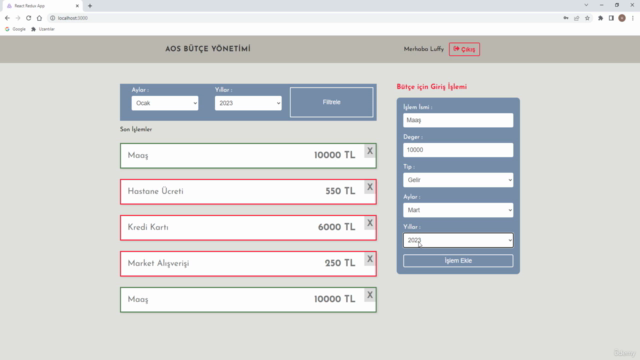Go forward using browser forward arrow
The width and height of the screenshot is (640, 360).
click(18, 18)
